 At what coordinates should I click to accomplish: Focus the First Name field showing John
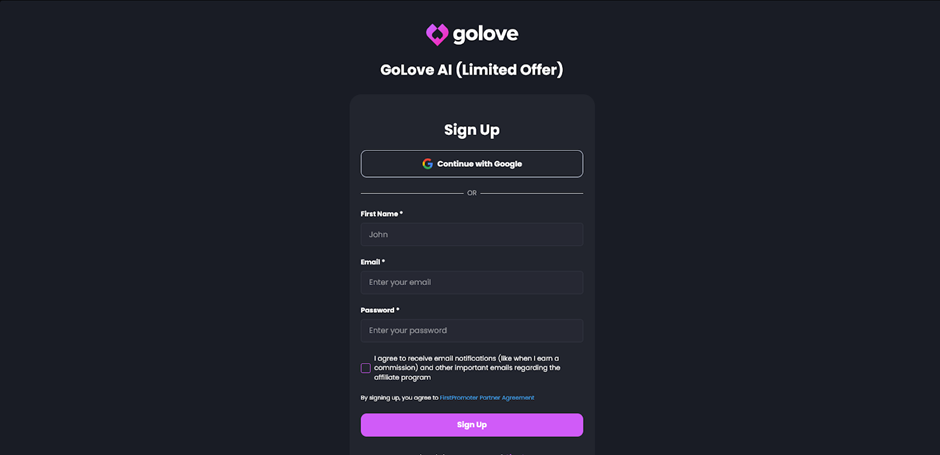(x=472, y=234)
